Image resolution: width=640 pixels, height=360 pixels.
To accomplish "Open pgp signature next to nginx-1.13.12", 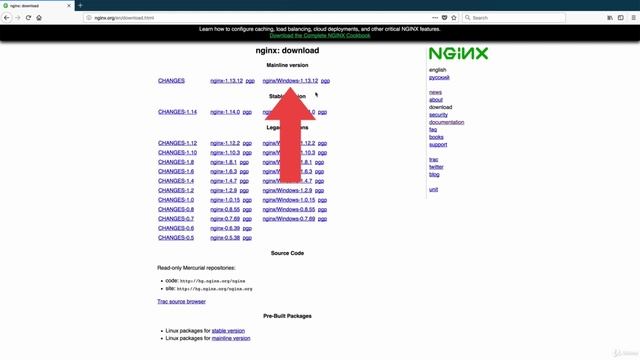I will point(250,81).
